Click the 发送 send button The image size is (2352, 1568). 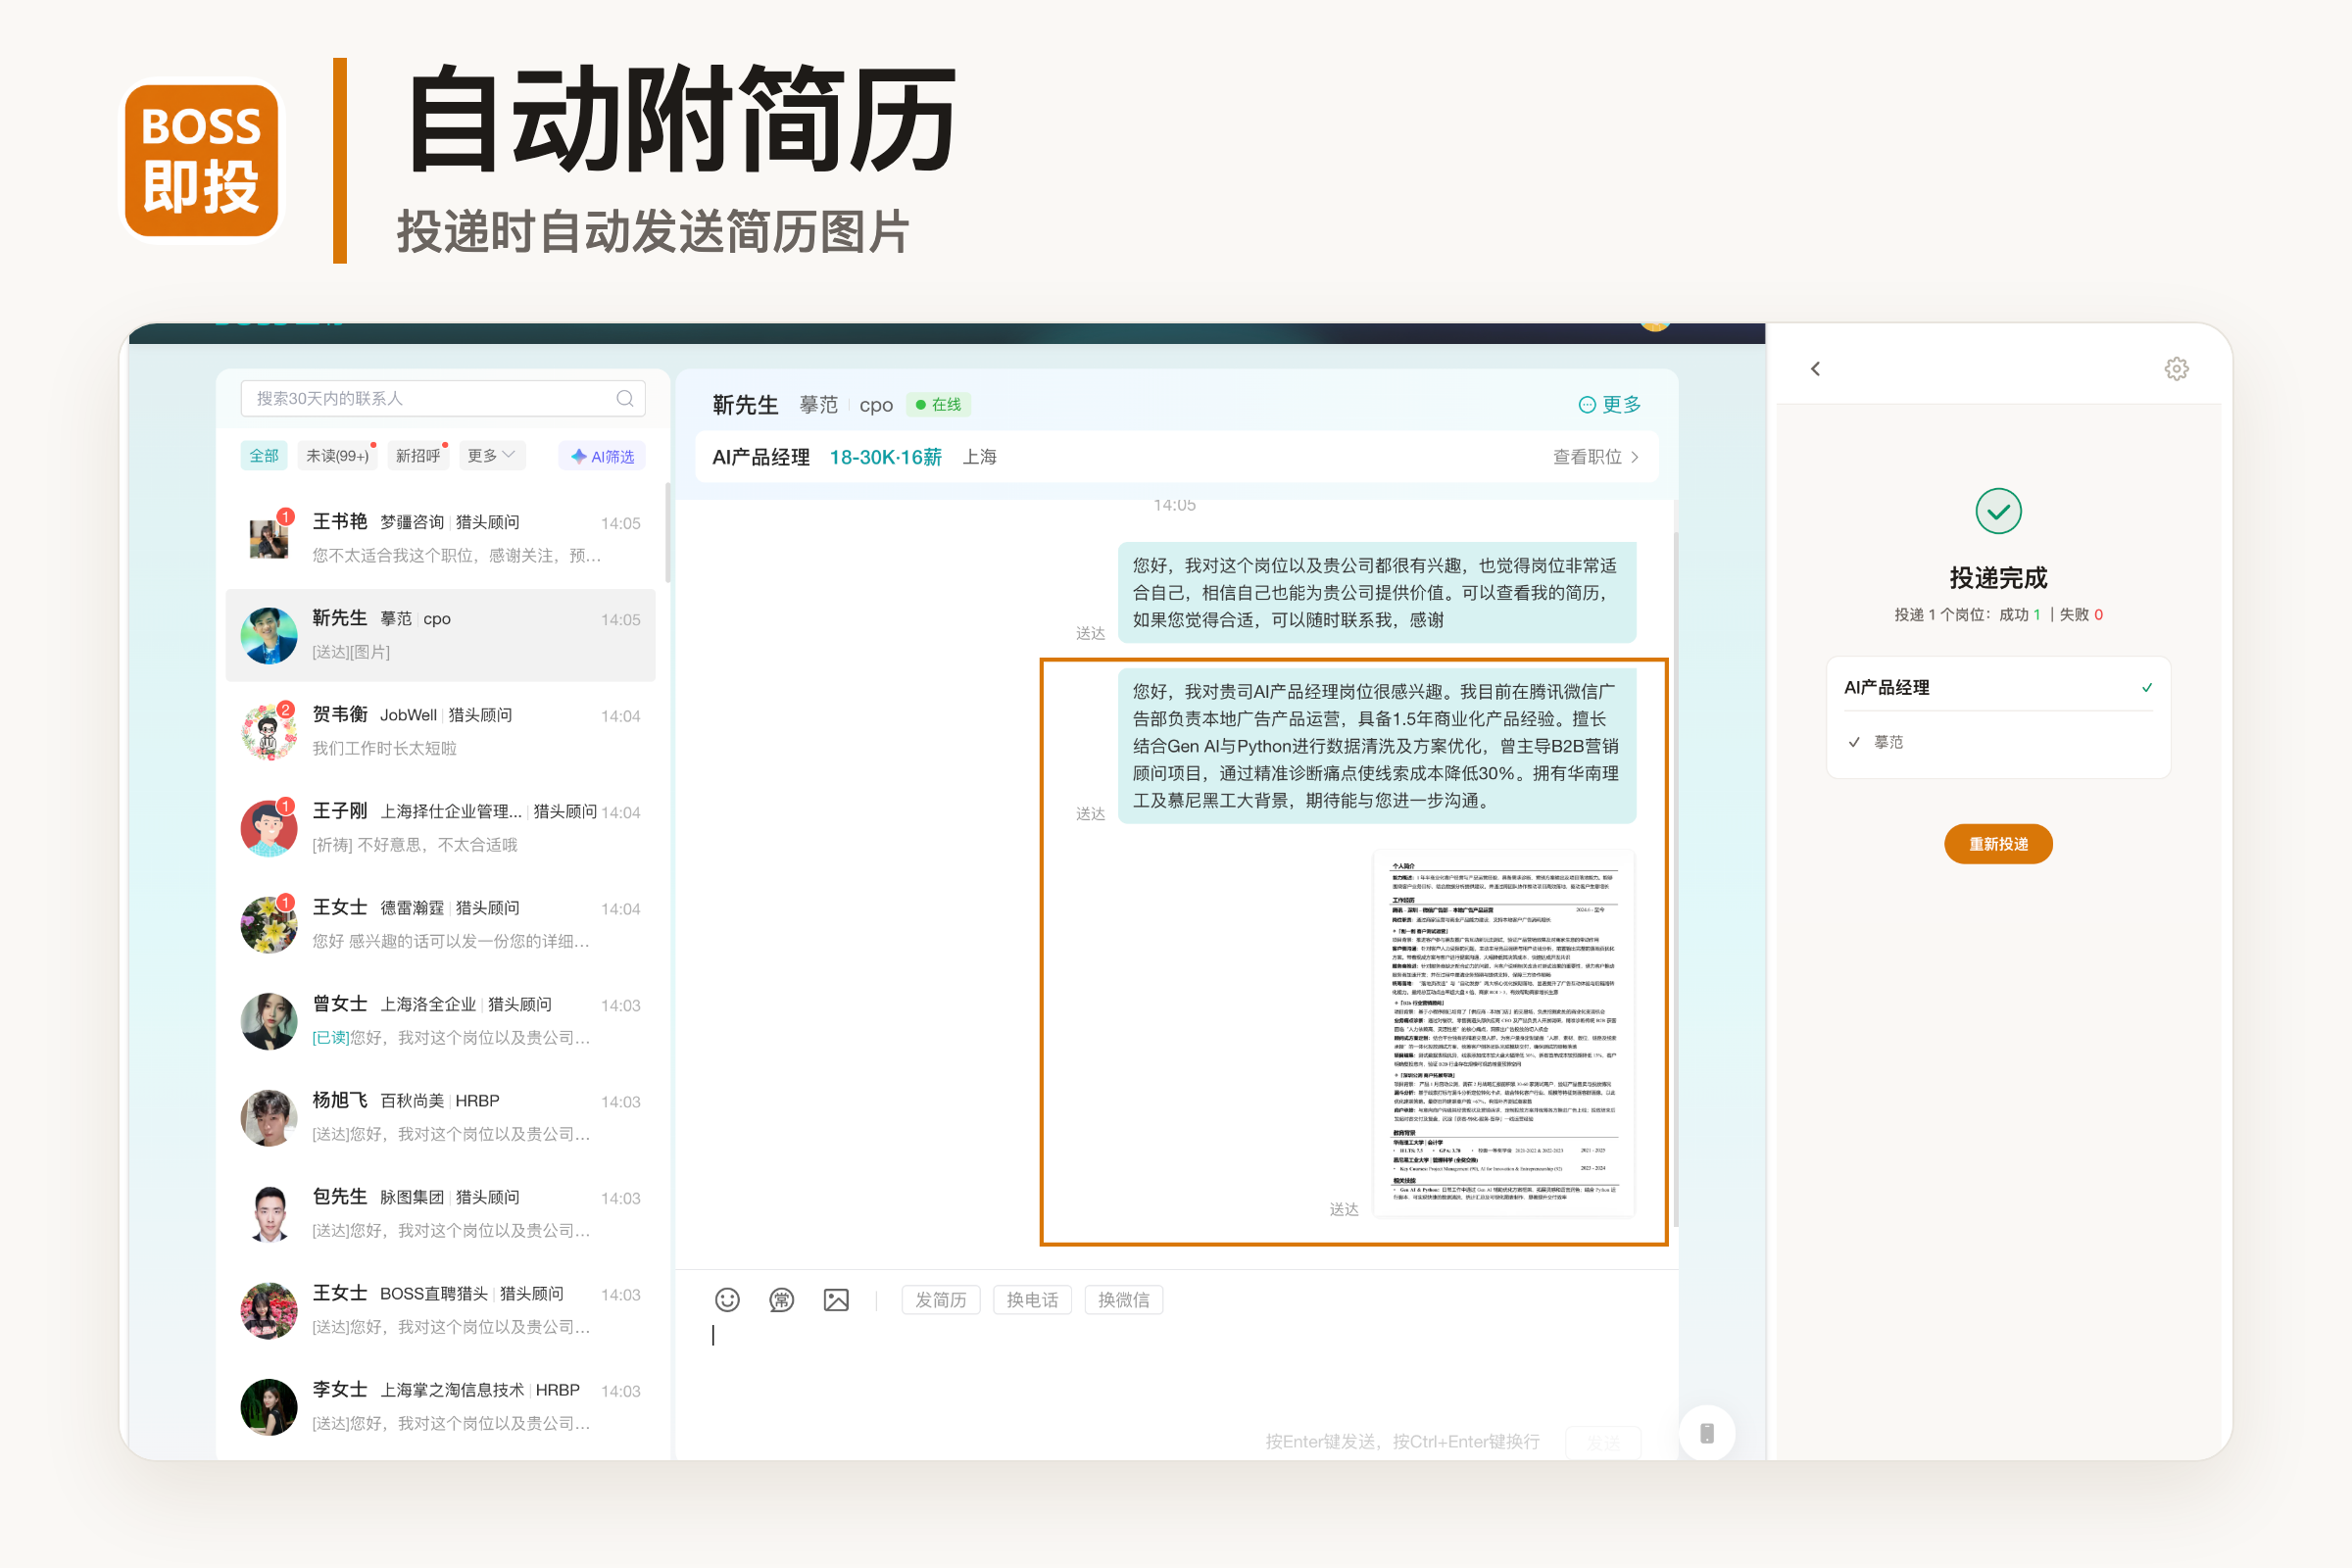(1603, 1442)
